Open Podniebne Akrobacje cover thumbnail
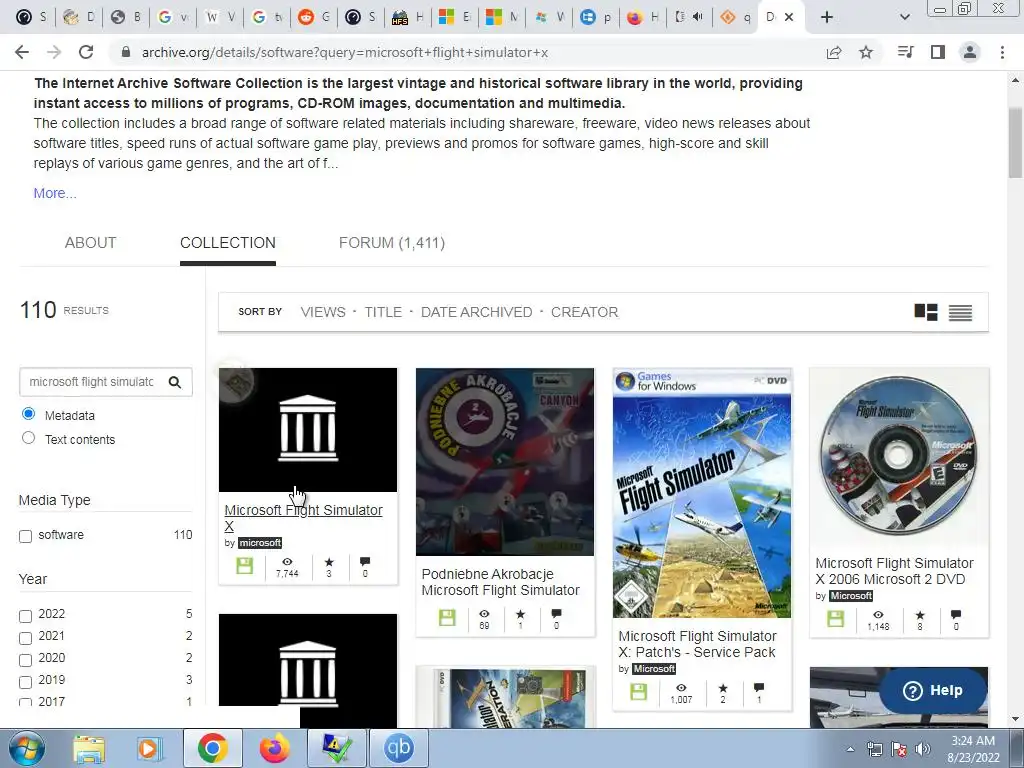Image resolution: width=1024 pixels, height=768 pixels. (505, 462)
